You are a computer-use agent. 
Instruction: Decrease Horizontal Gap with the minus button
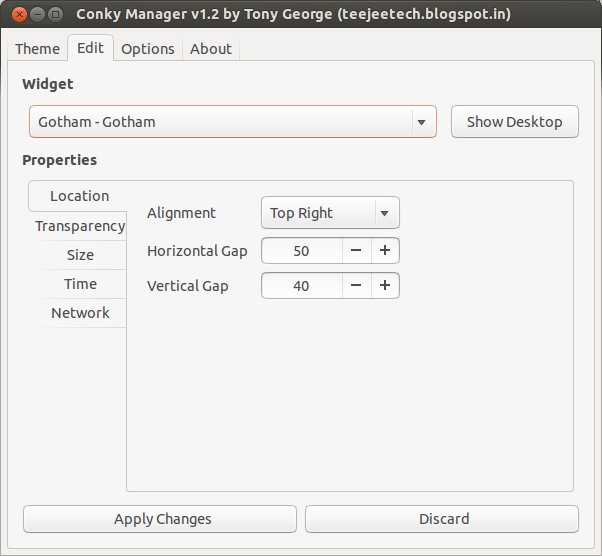click(356, 250)
